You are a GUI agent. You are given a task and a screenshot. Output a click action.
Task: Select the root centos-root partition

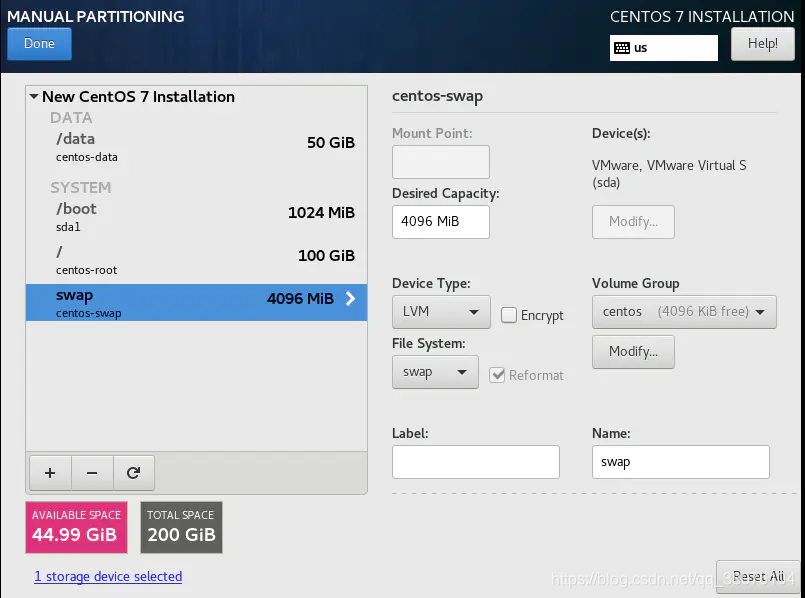coord(197,260)
